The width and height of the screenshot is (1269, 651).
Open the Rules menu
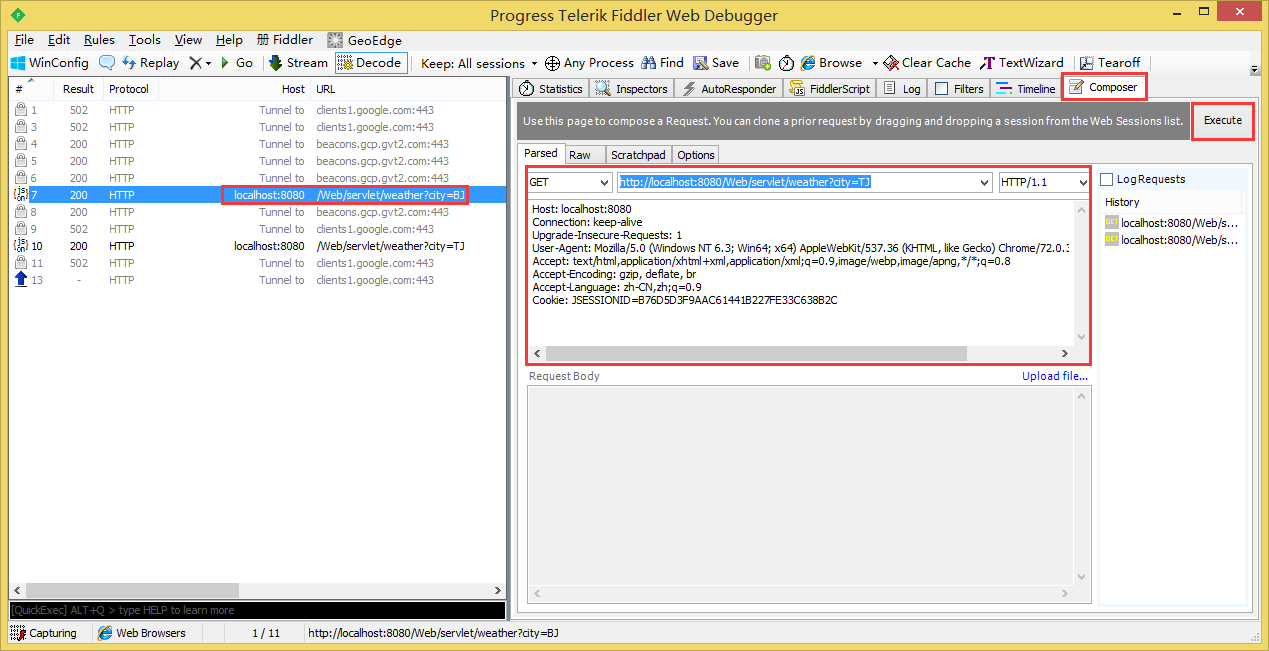click(x=99, y=40)
